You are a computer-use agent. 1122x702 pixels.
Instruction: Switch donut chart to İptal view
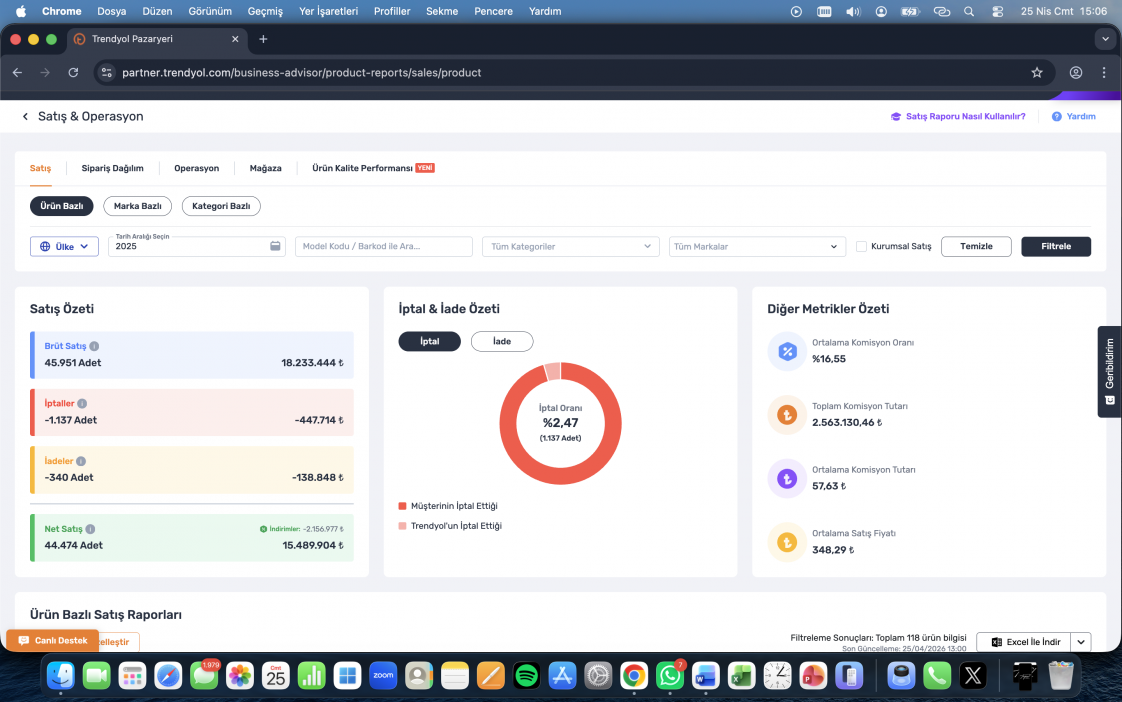tap(429, 341)
